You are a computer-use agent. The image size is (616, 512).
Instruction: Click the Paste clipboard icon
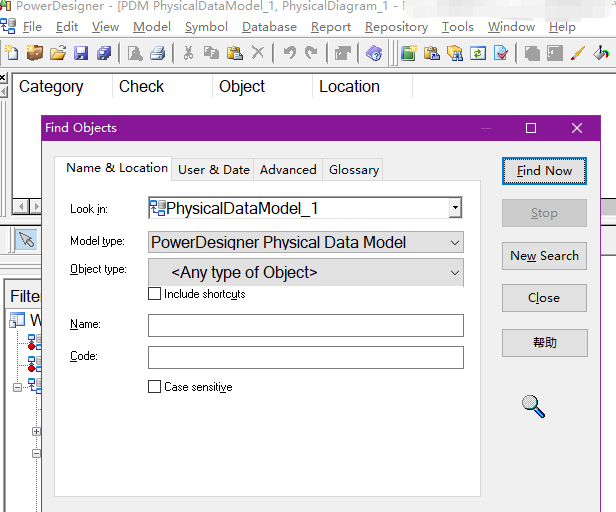click(x=235, y=53)
